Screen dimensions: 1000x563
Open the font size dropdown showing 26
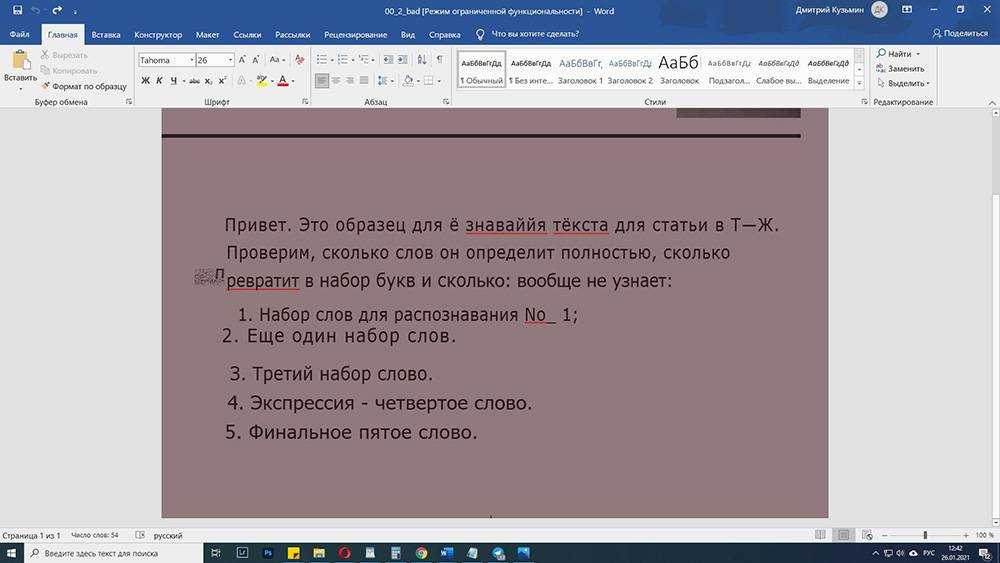click(230, 60)
